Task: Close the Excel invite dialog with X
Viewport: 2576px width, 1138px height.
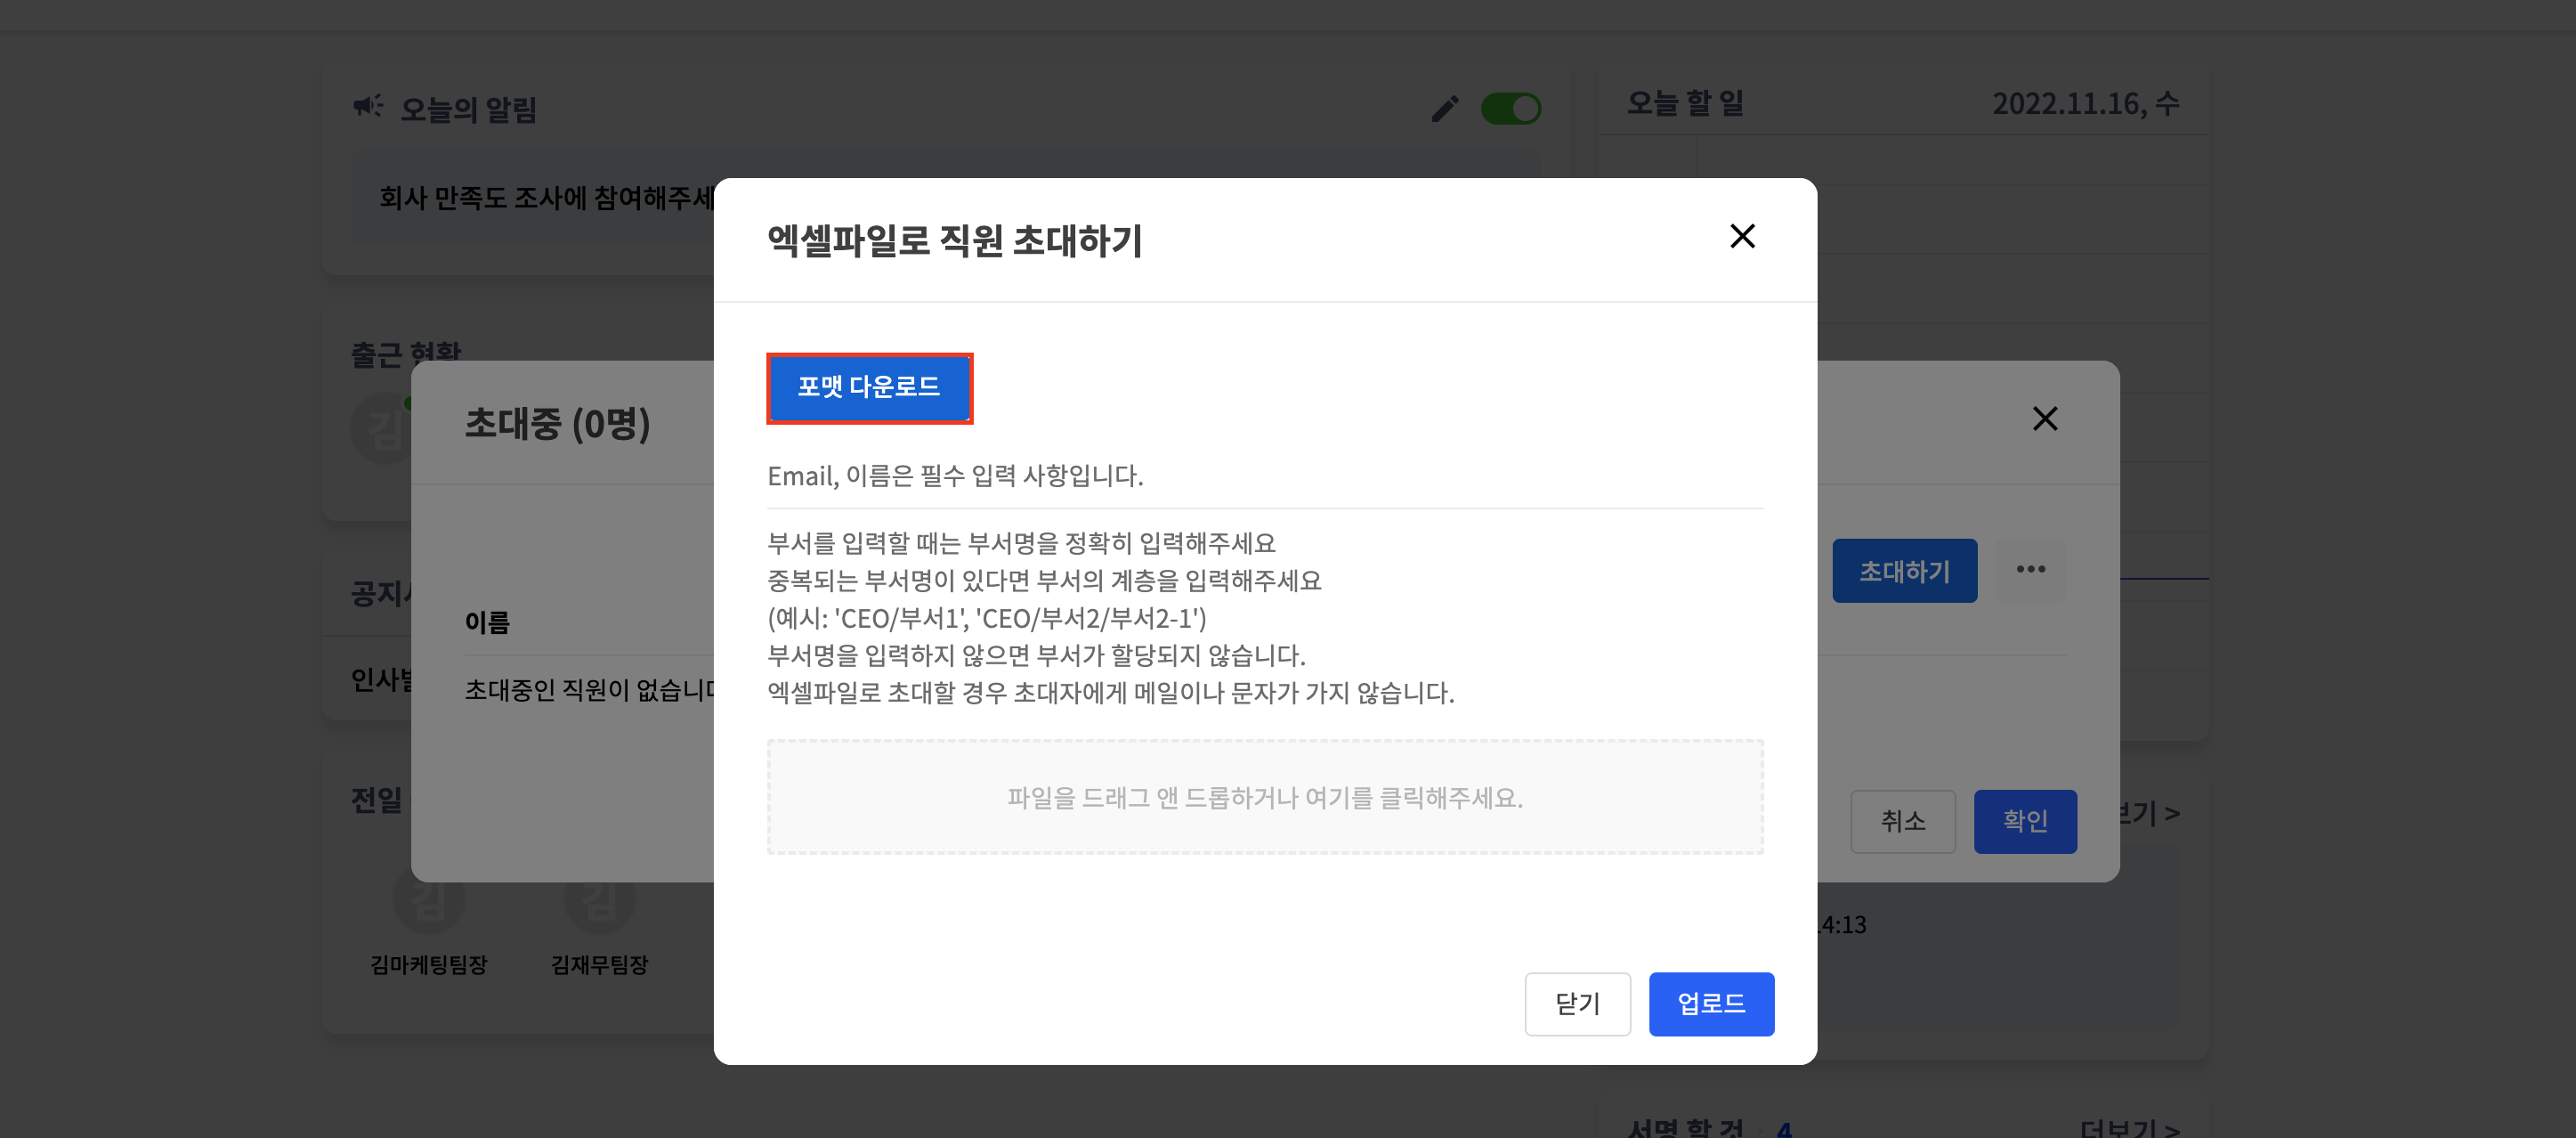Action: (x=1742, y=237)
